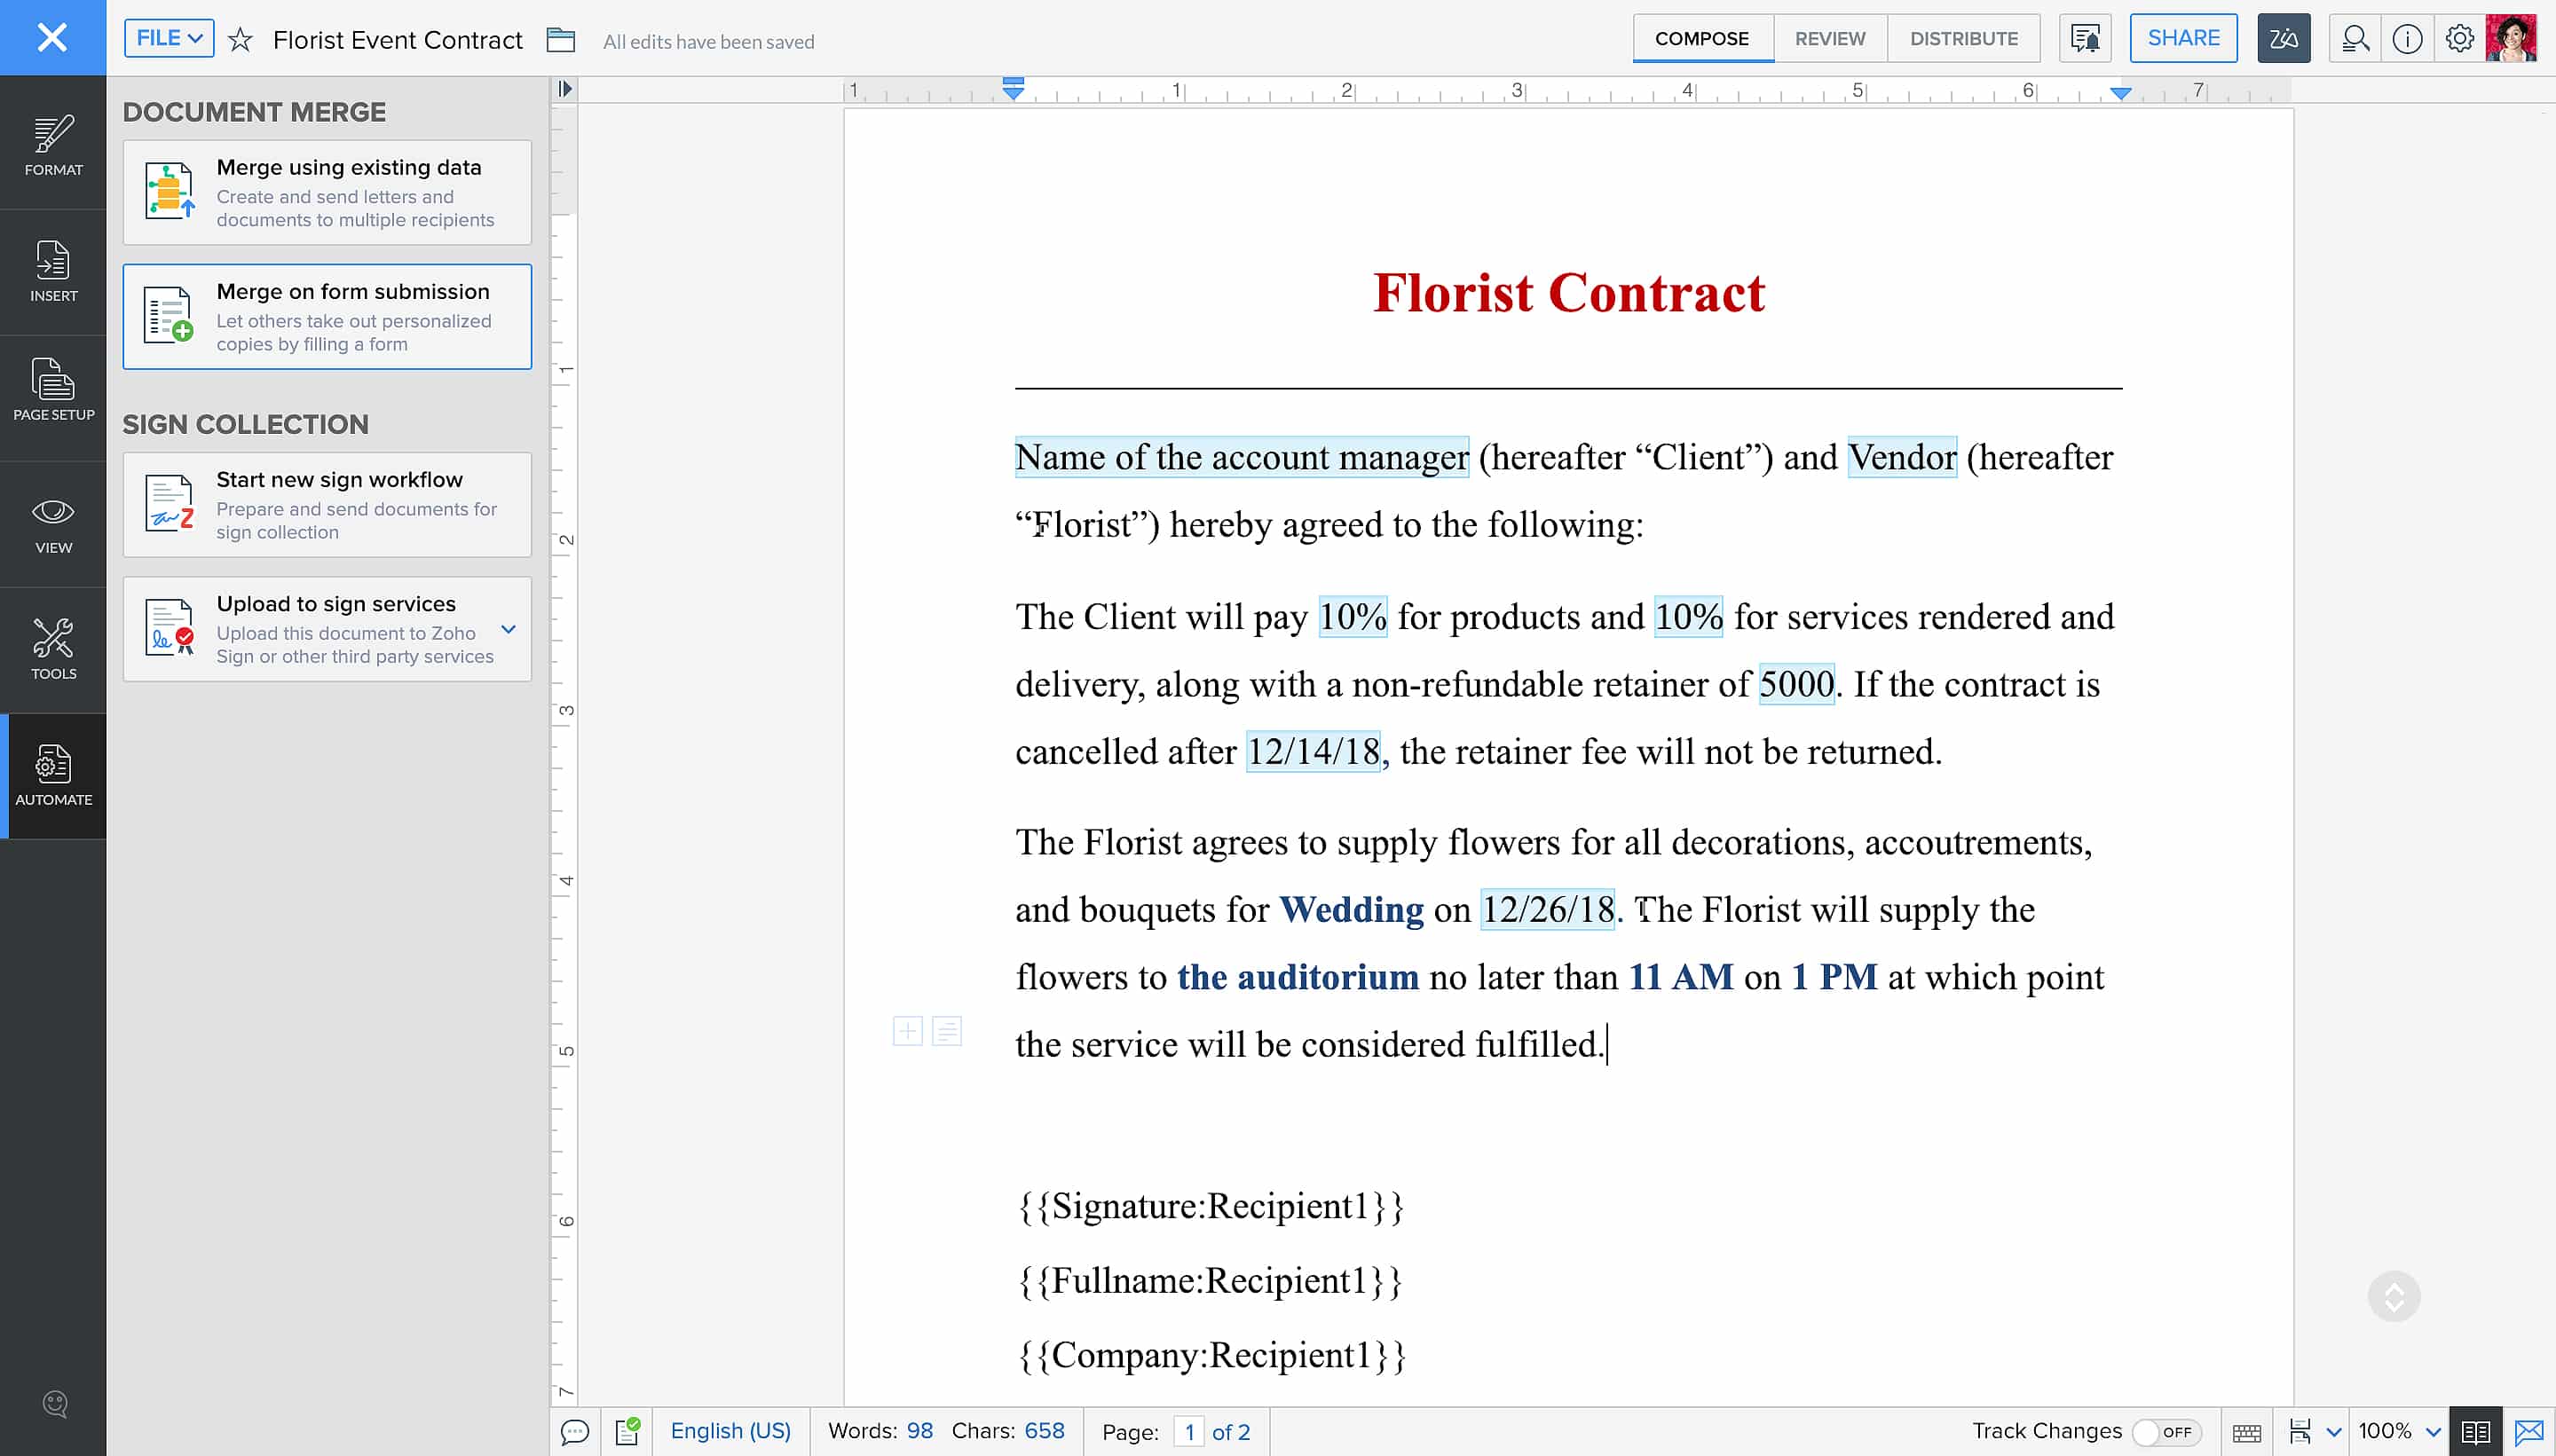
Task: Open comments from the status bar
Action: pos(575,1430)
